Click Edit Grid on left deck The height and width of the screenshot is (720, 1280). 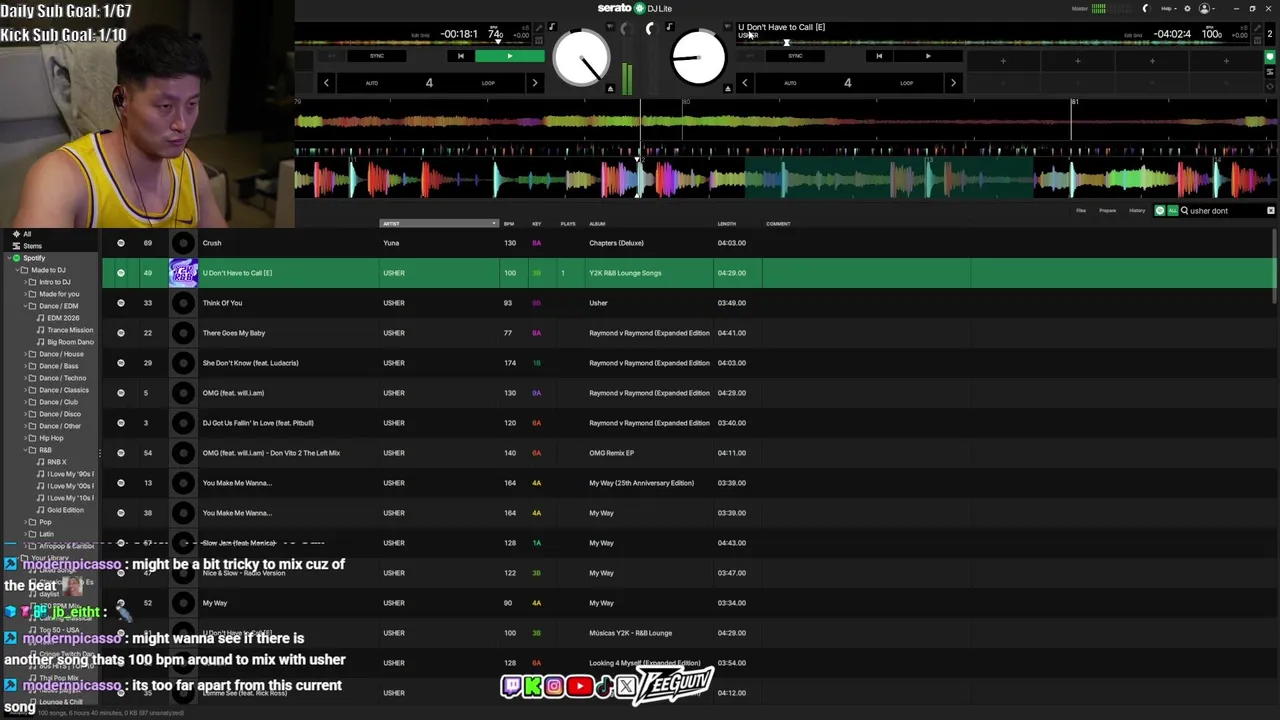click(x=420, y=35)
